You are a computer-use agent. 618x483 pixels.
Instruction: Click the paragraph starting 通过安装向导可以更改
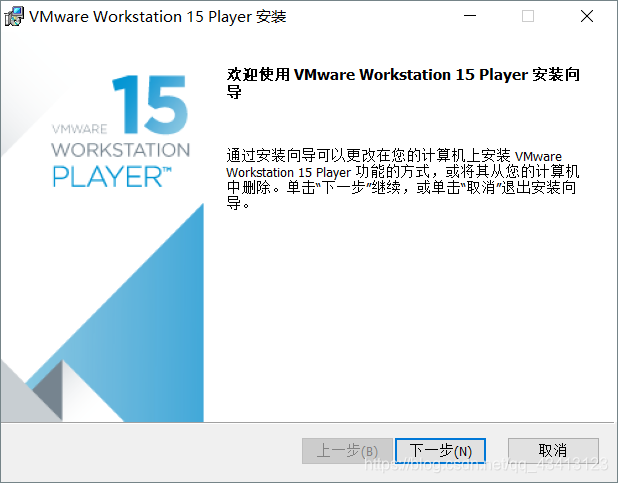[x=402, y=179]
